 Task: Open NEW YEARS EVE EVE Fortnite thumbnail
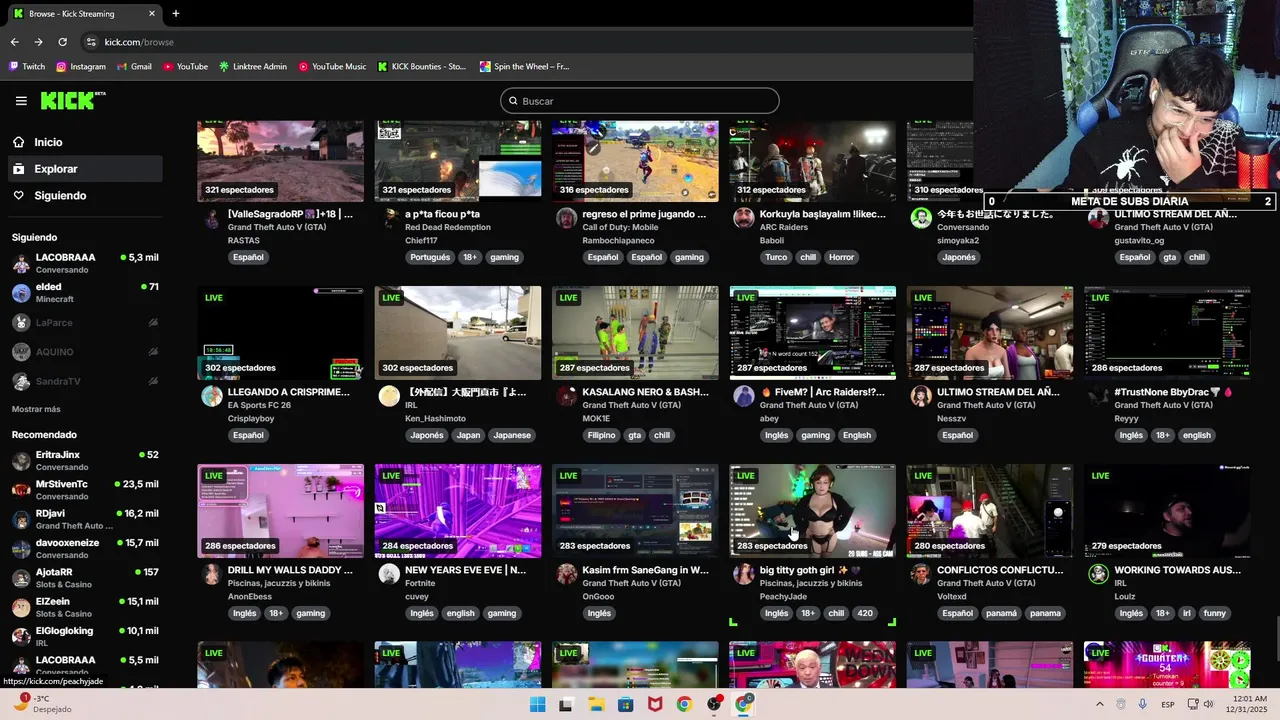point(458,511)
